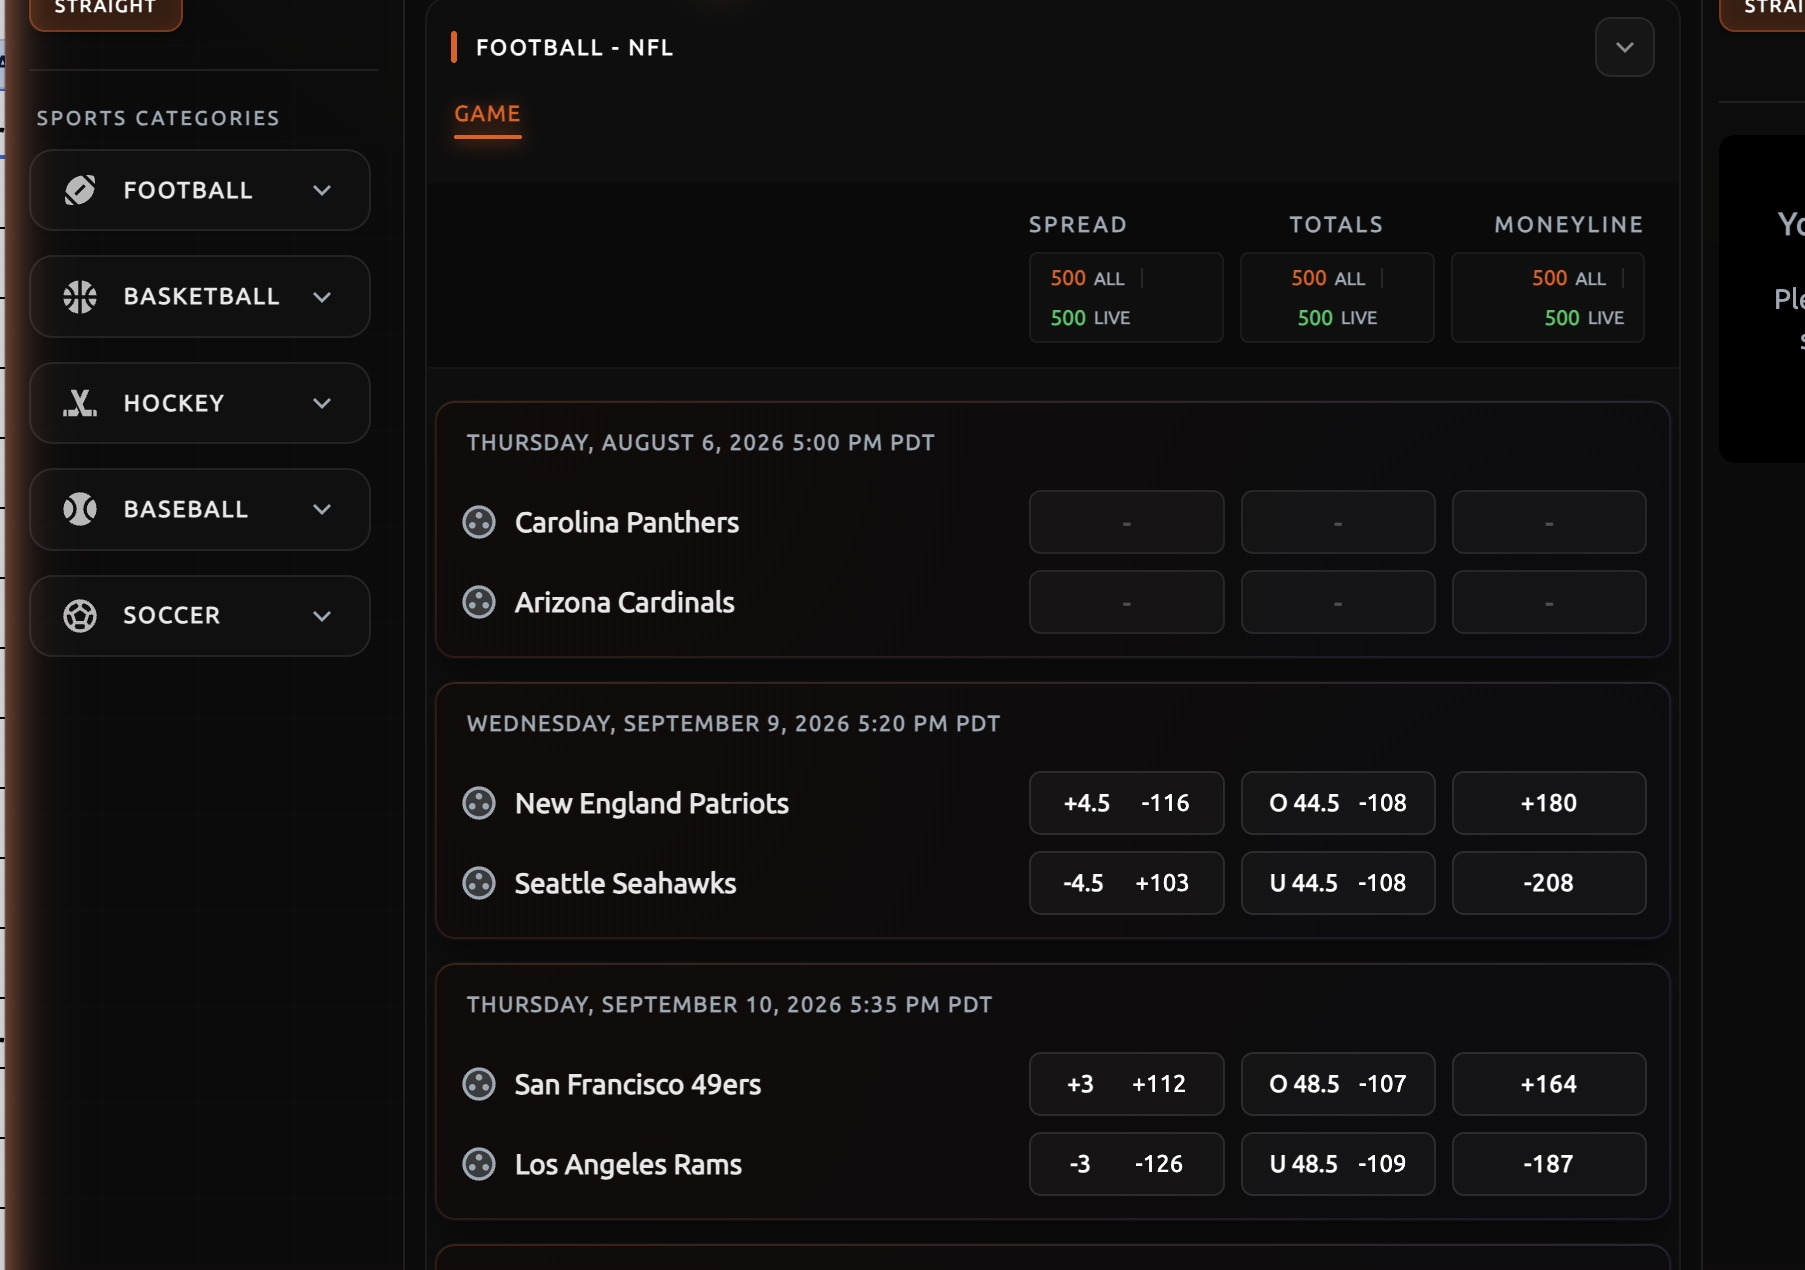Click Arizona Cardinals team icon
The height and width of the screenshot is (1270, 1805).
coord(479,602)
